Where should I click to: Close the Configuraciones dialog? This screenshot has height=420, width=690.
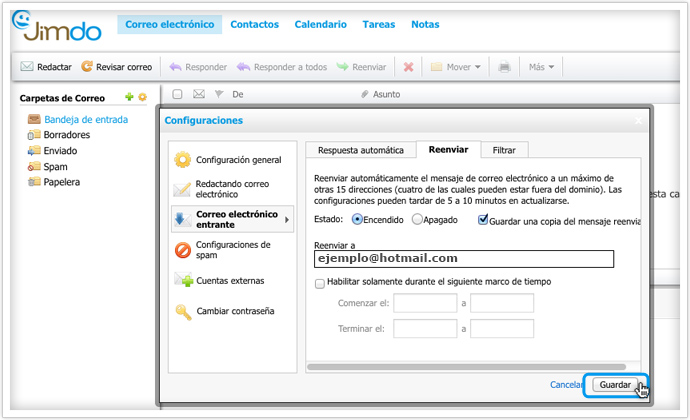(639, 121)
